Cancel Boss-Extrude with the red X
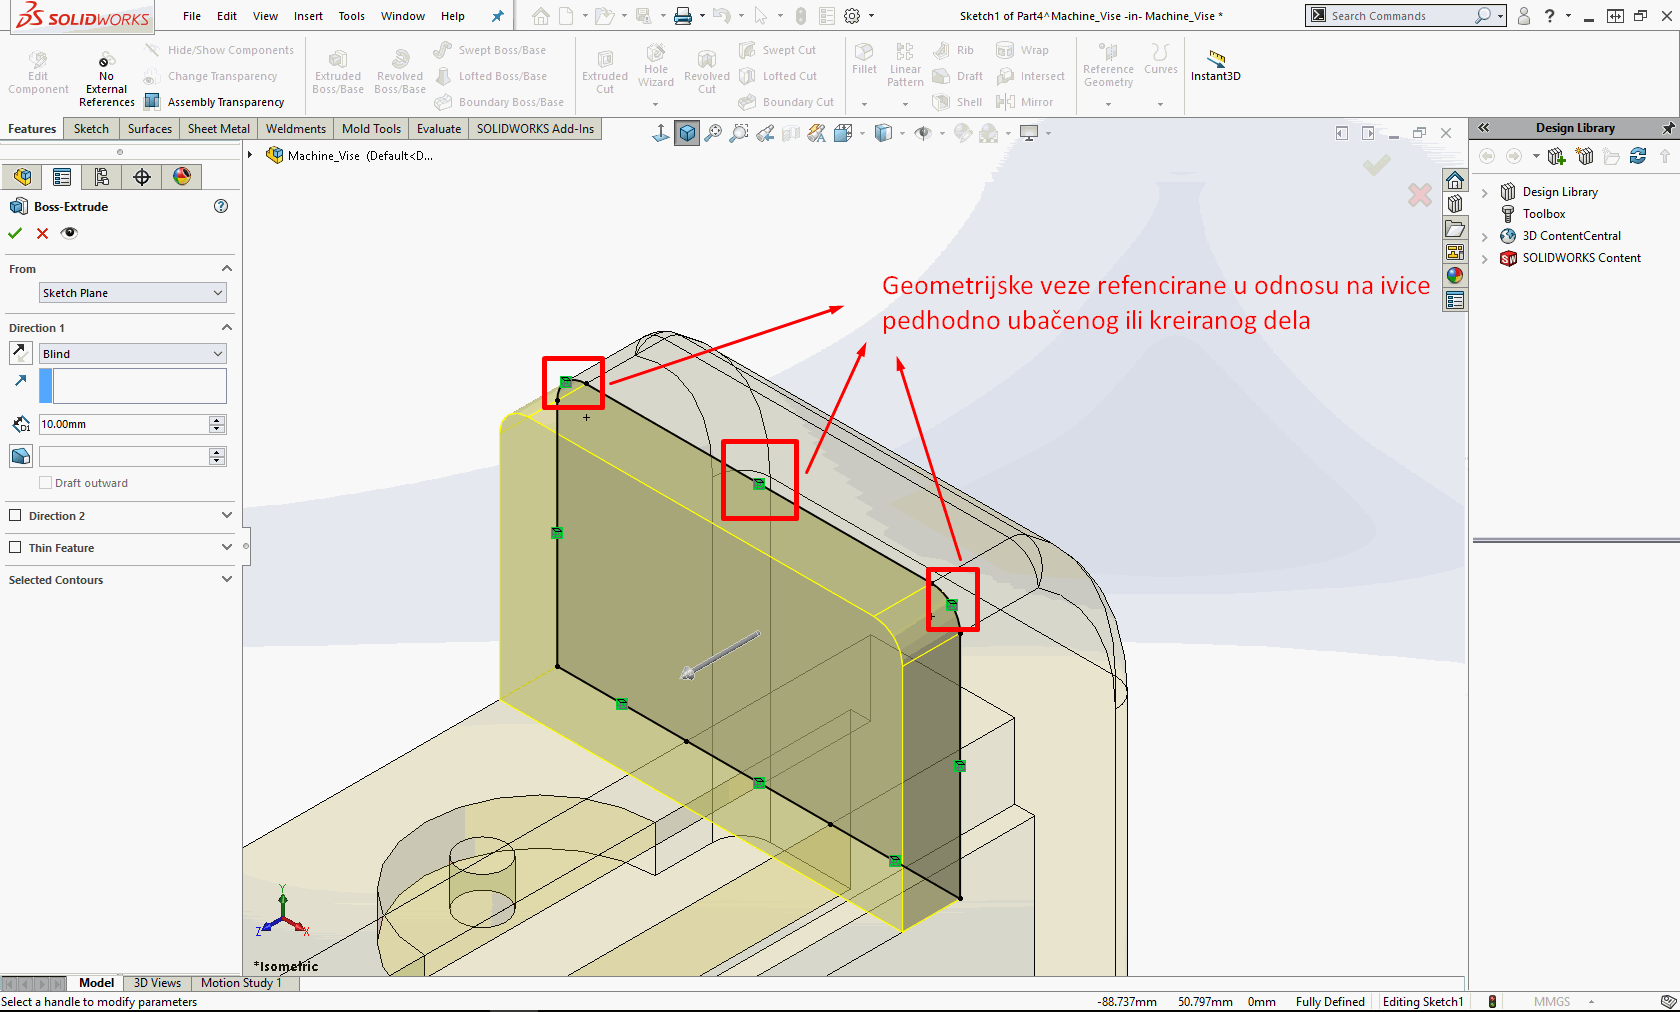 click(x=42, y=233)
